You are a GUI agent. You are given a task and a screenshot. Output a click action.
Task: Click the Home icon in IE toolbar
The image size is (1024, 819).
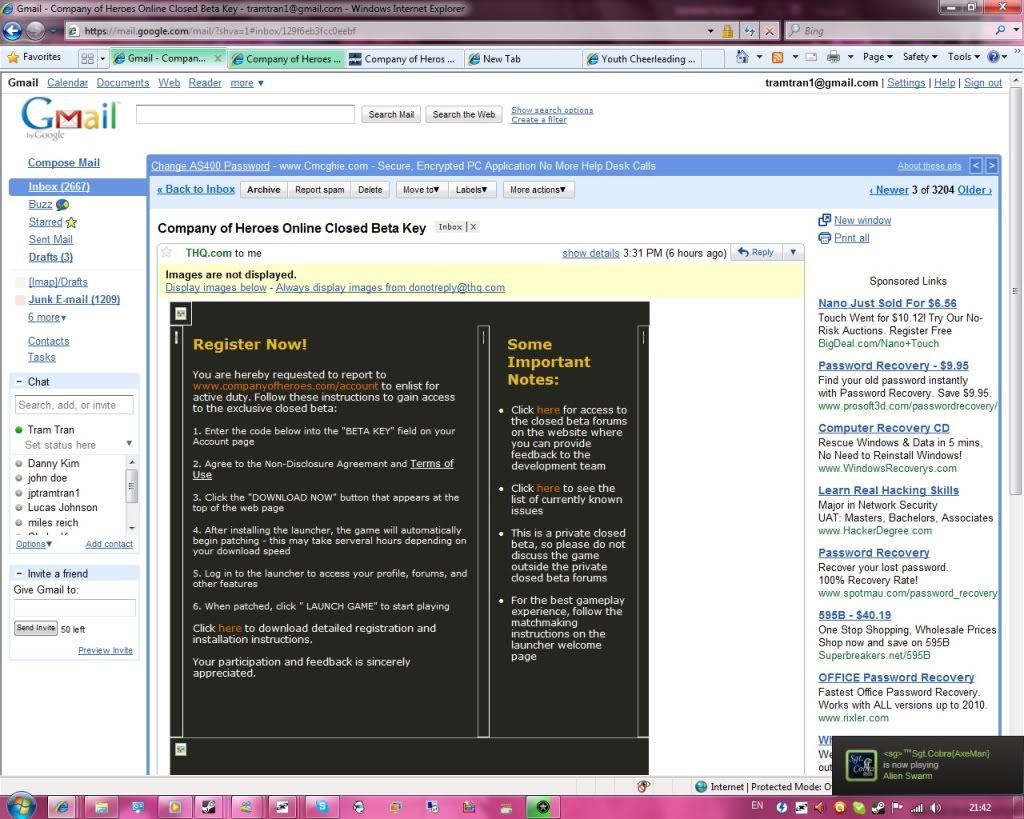(x=743, y=57)
